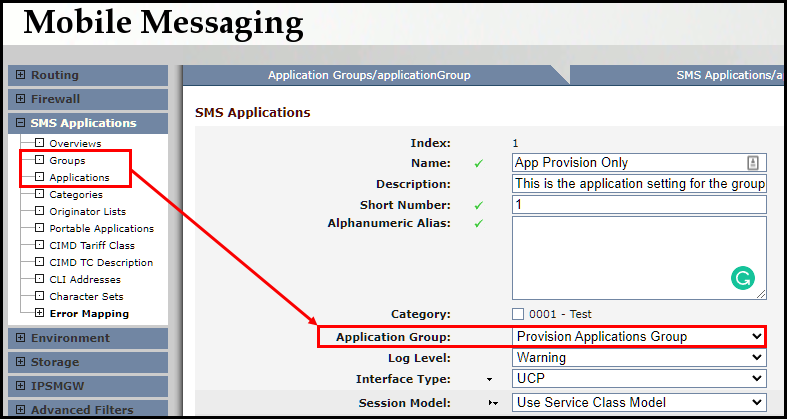Open CIMD TC Description item
This screenshot has height=419, width=787.
pyautogui.click(x=101, y=263)
